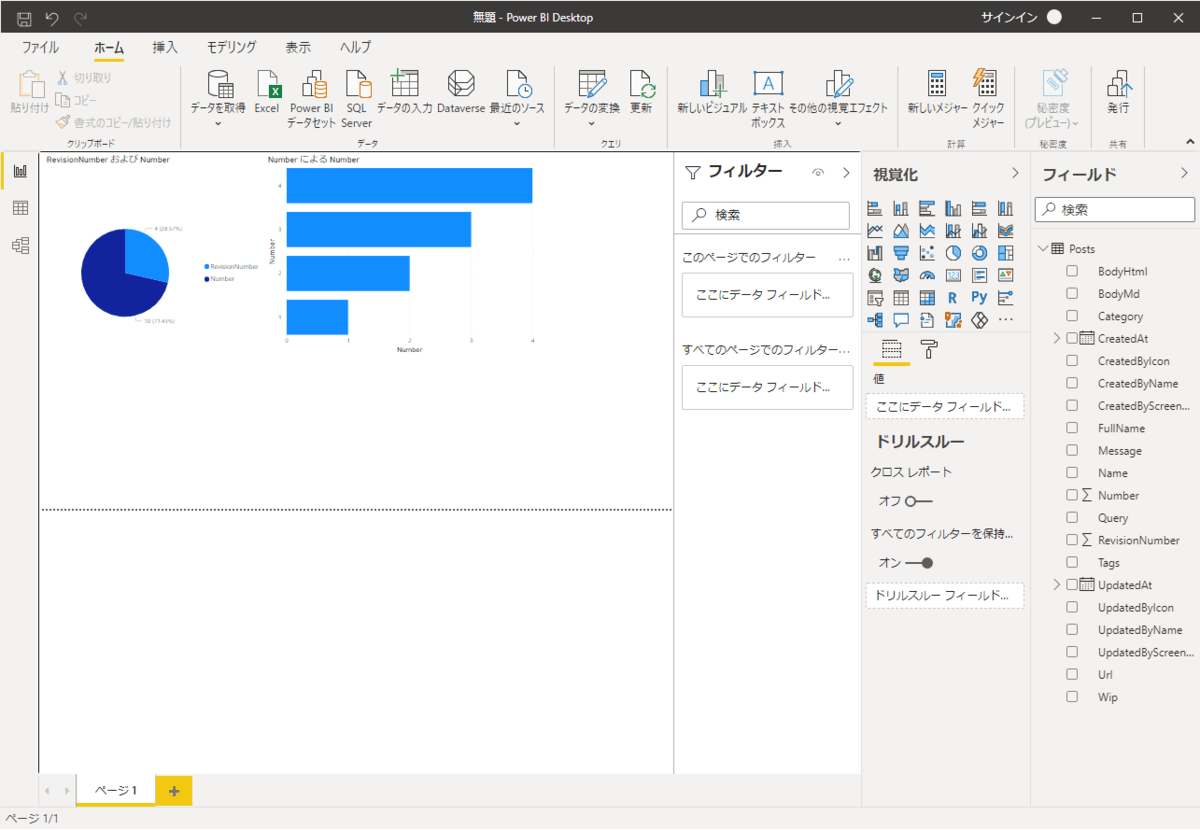This screenshot has width=1200, height=830.
Task: Select the Python visual
Action: (x=979, y=297)
